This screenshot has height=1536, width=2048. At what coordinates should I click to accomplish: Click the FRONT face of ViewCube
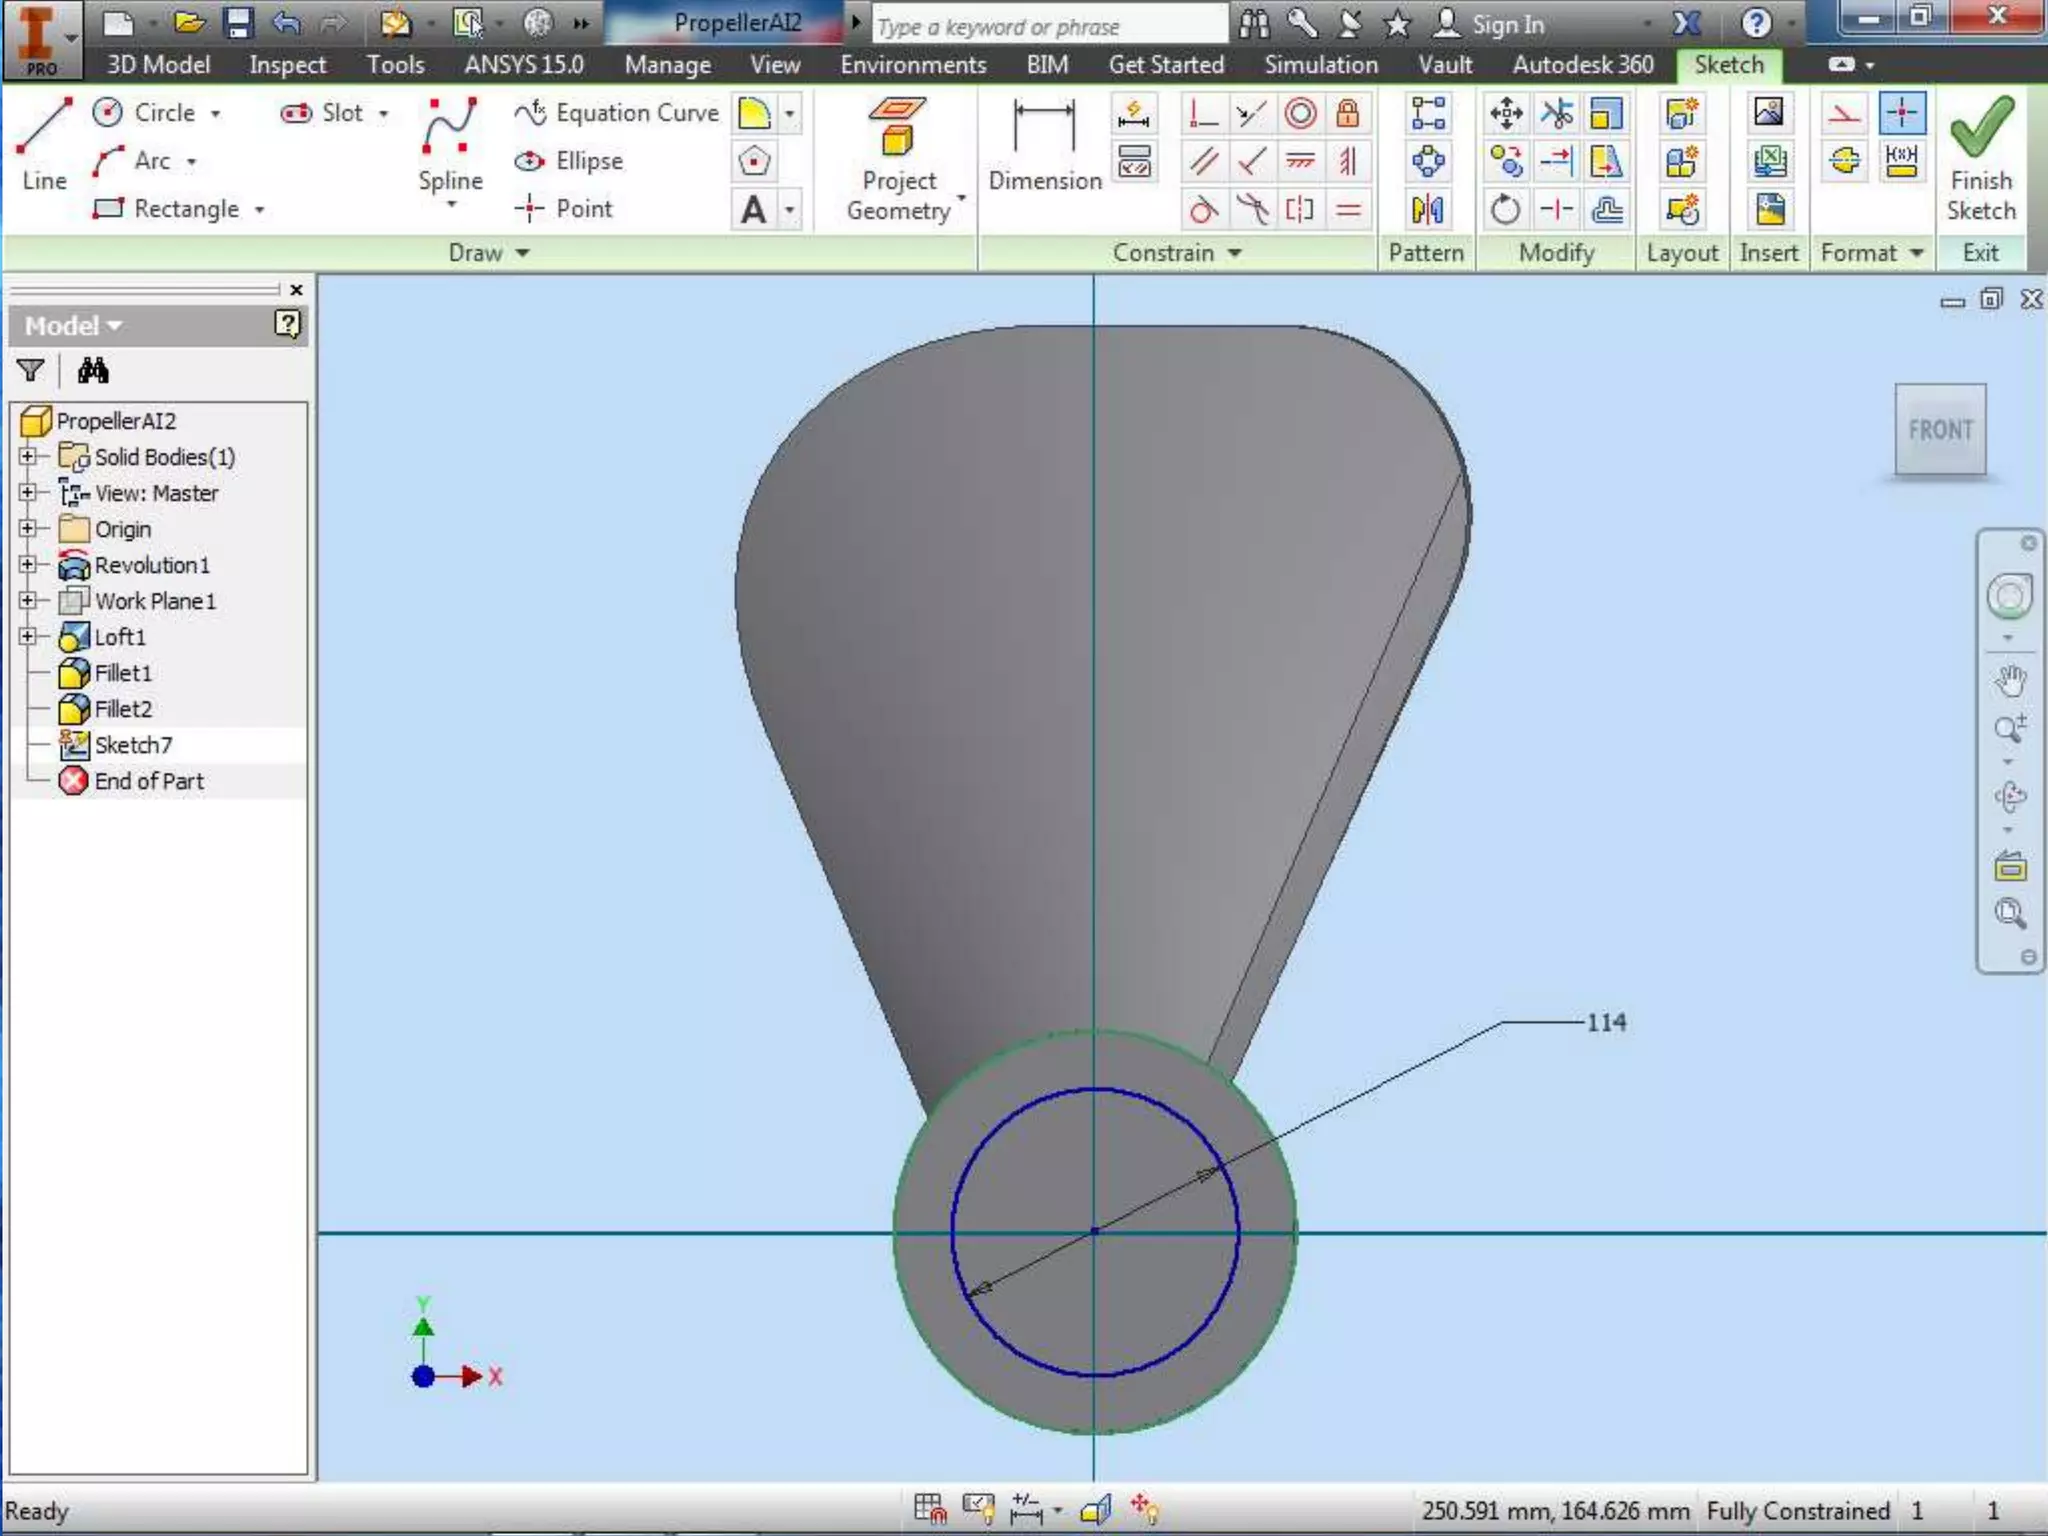[x=1939, y=430]
